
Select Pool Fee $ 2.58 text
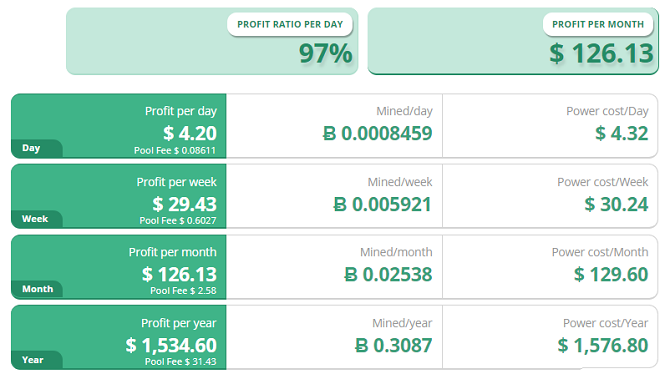(x=183, y=291)
